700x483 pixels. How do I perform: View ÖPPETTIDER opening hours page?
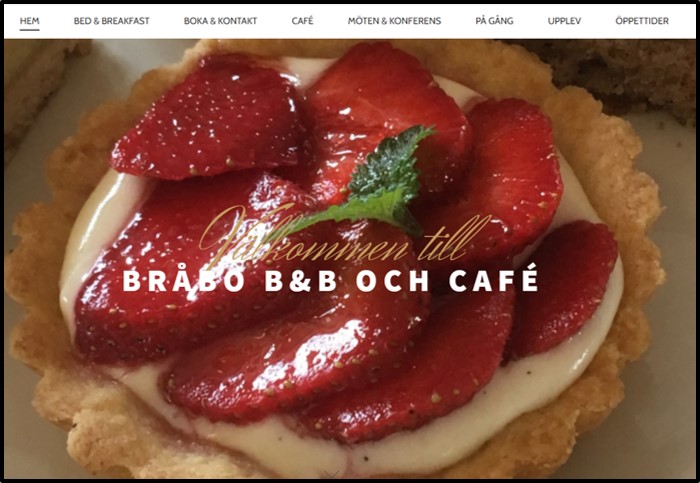pyautogui.click(x=642, y=21)
